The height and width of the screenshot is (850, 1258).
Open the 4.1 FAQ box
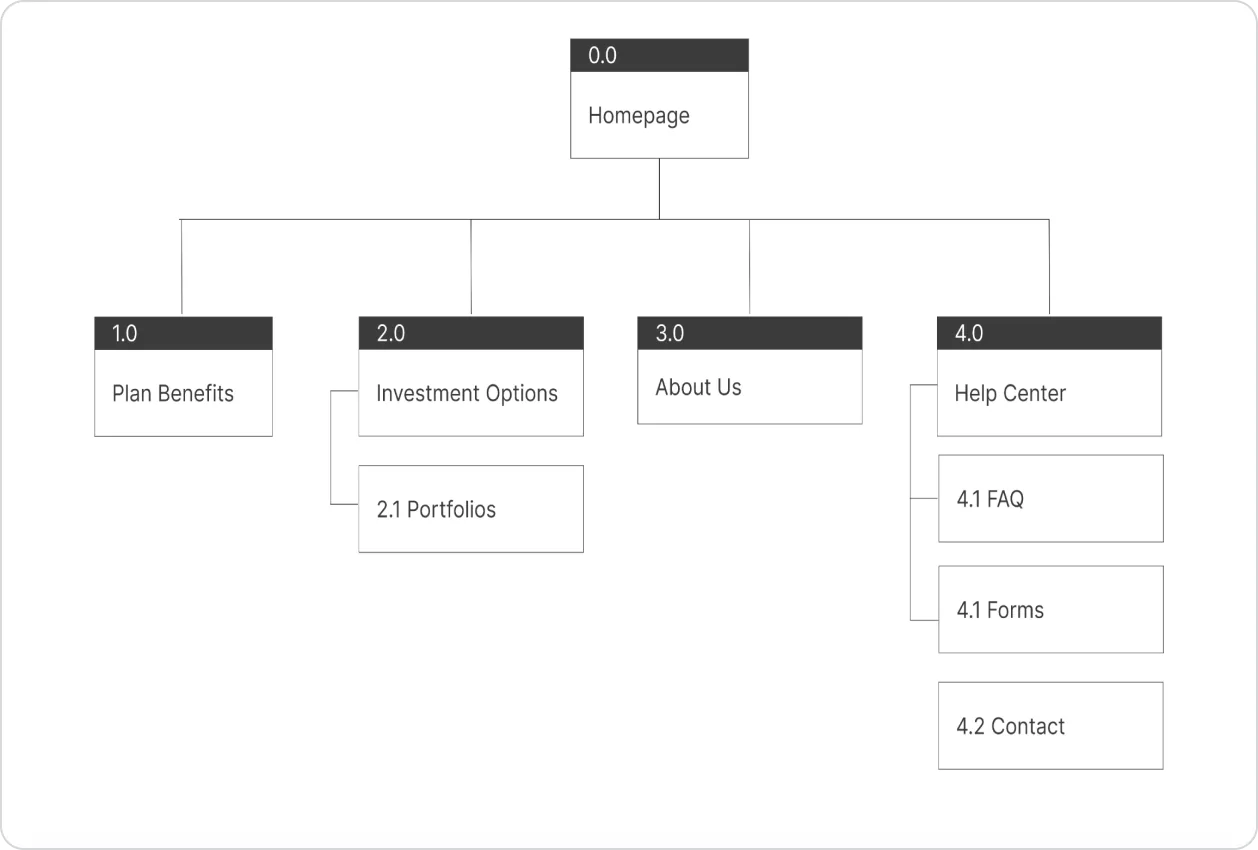tap(1050, 499)
